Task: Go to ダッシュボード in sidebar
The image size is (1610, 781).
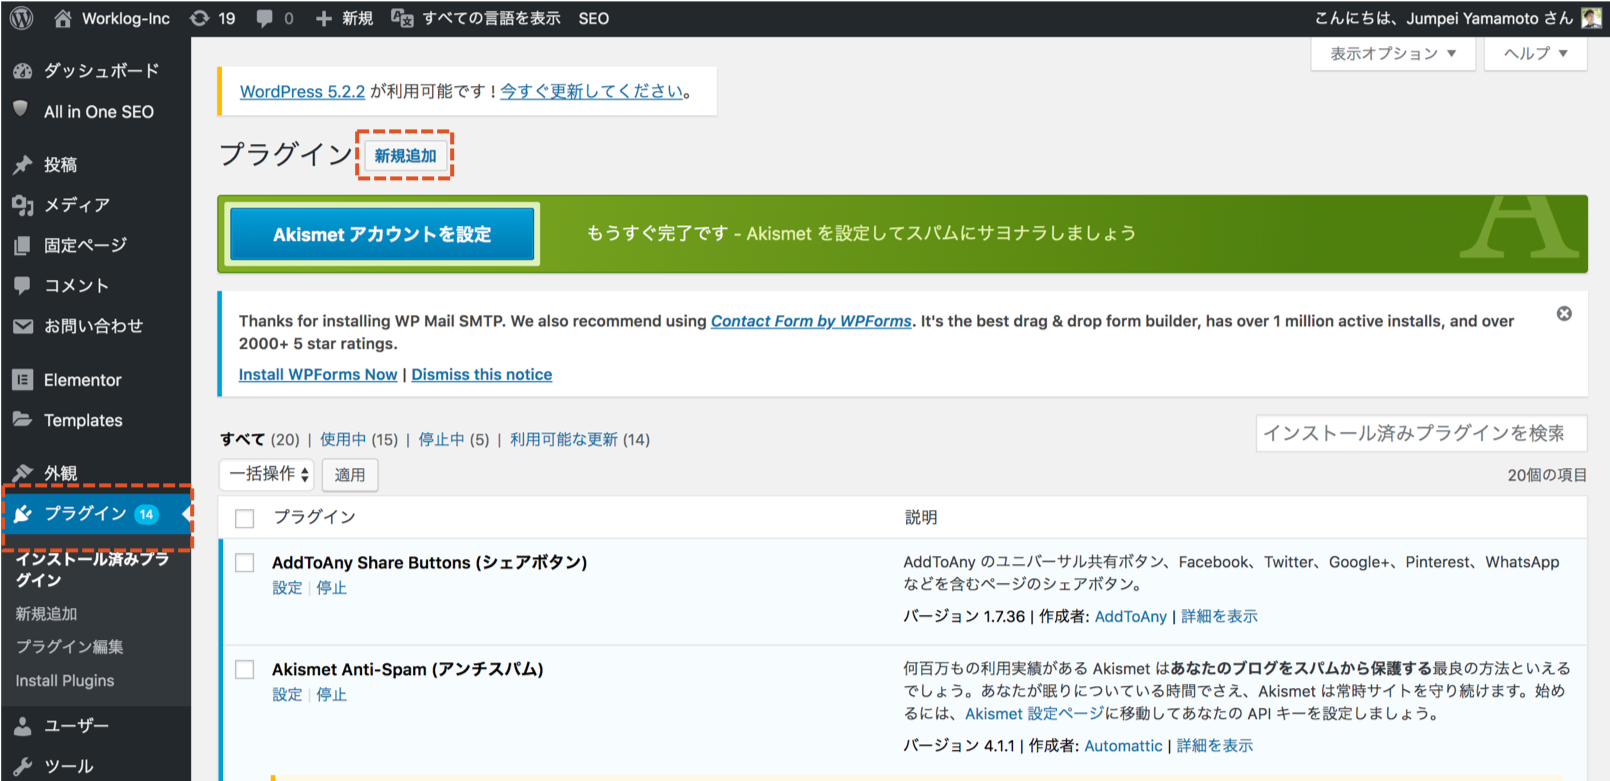Action: pos(100,70)
